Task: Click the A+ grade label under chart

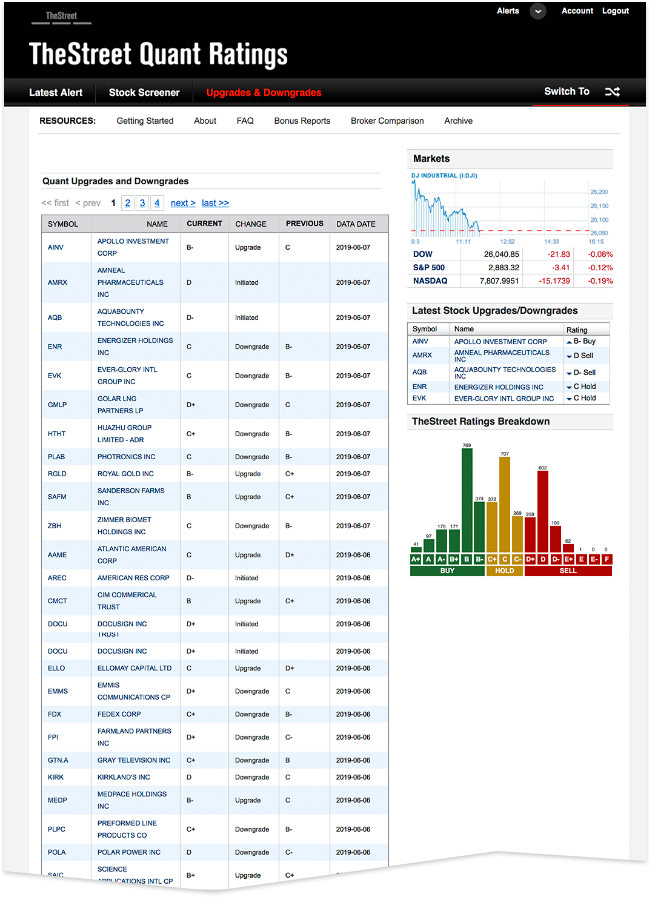Action: tap(416, 559)
